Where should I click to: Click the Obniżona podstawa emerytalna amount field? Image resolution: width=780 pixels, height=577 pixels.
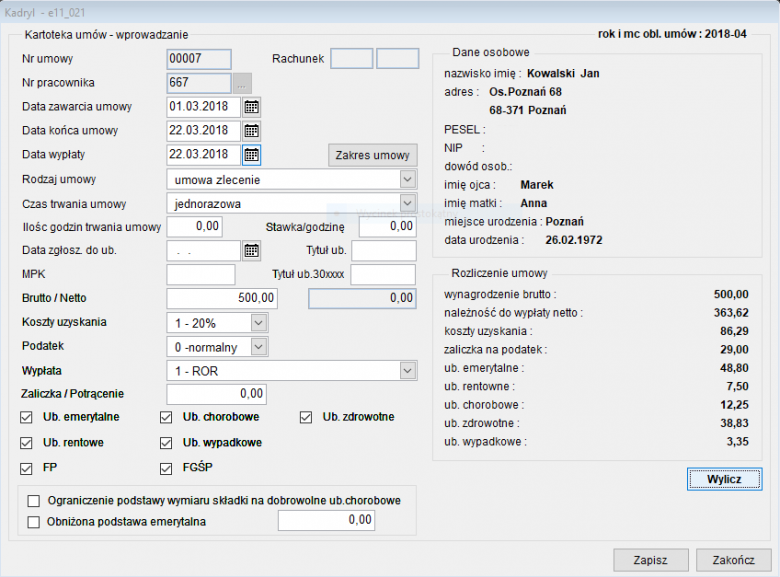[x=326, y=520]
